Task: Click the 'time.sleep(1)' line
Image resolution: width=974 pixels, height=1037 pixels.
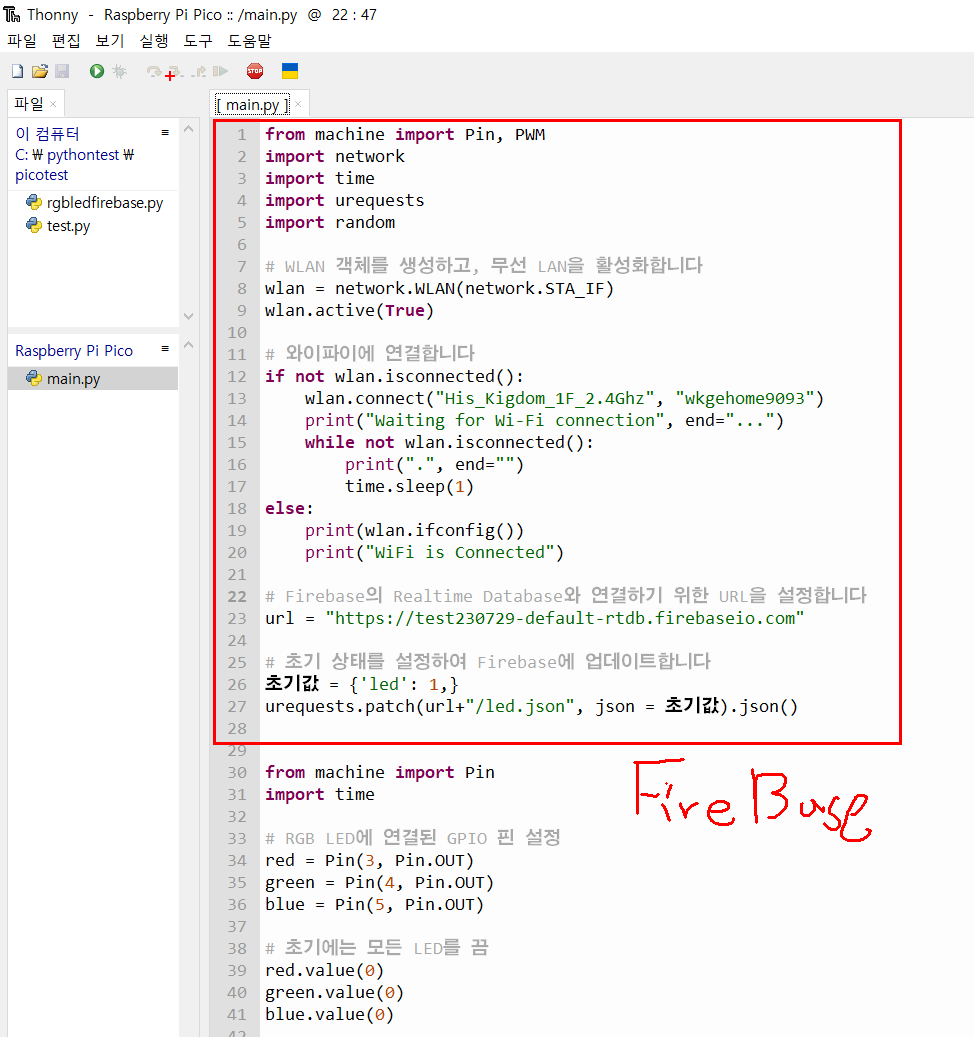Action: point(409,486)
